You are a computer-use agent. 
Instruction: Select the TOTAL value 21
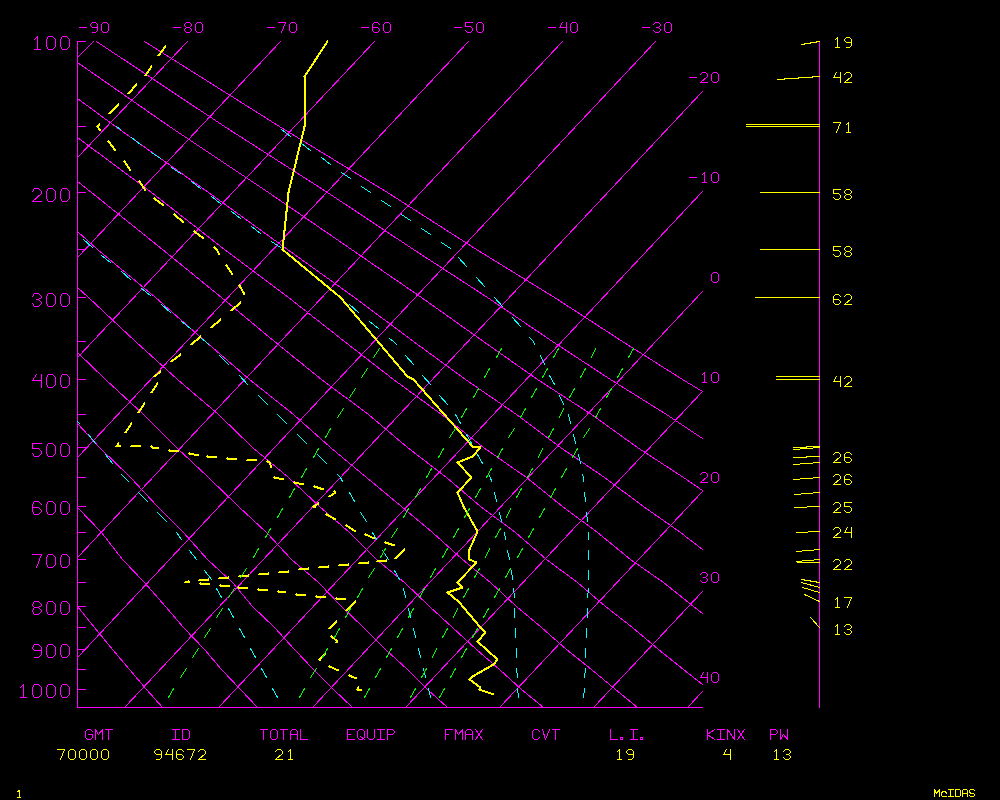284,755
